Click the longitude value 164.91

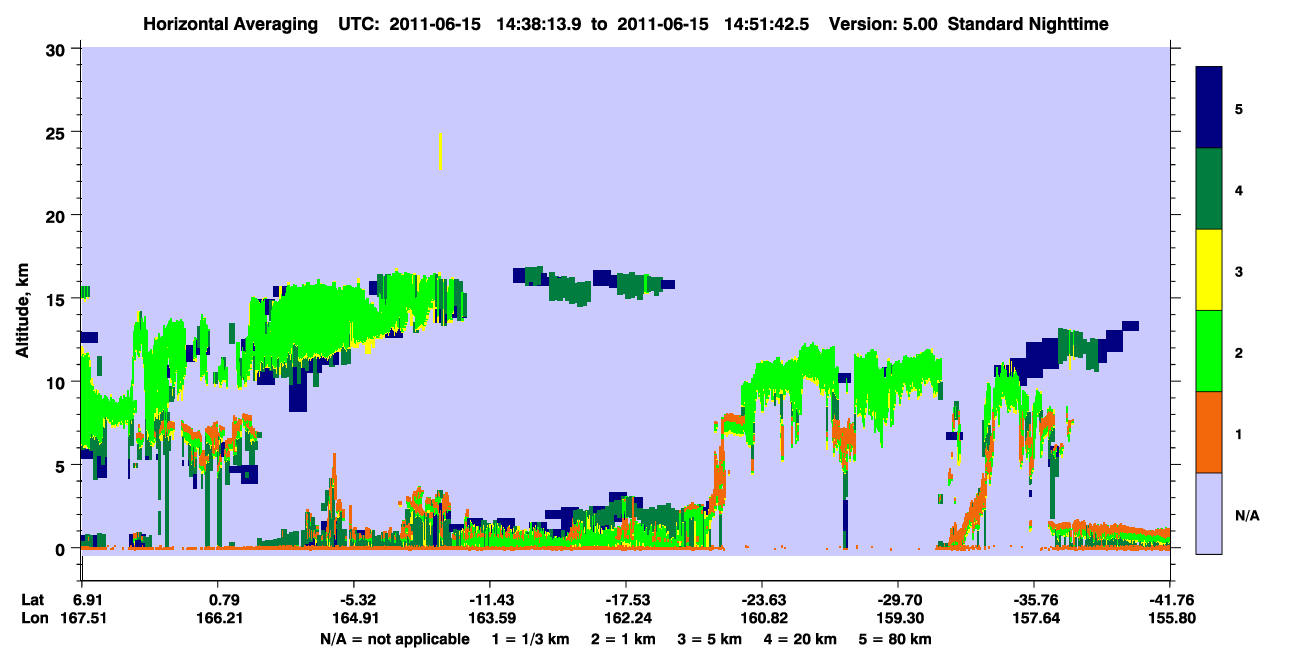point(358,619)
